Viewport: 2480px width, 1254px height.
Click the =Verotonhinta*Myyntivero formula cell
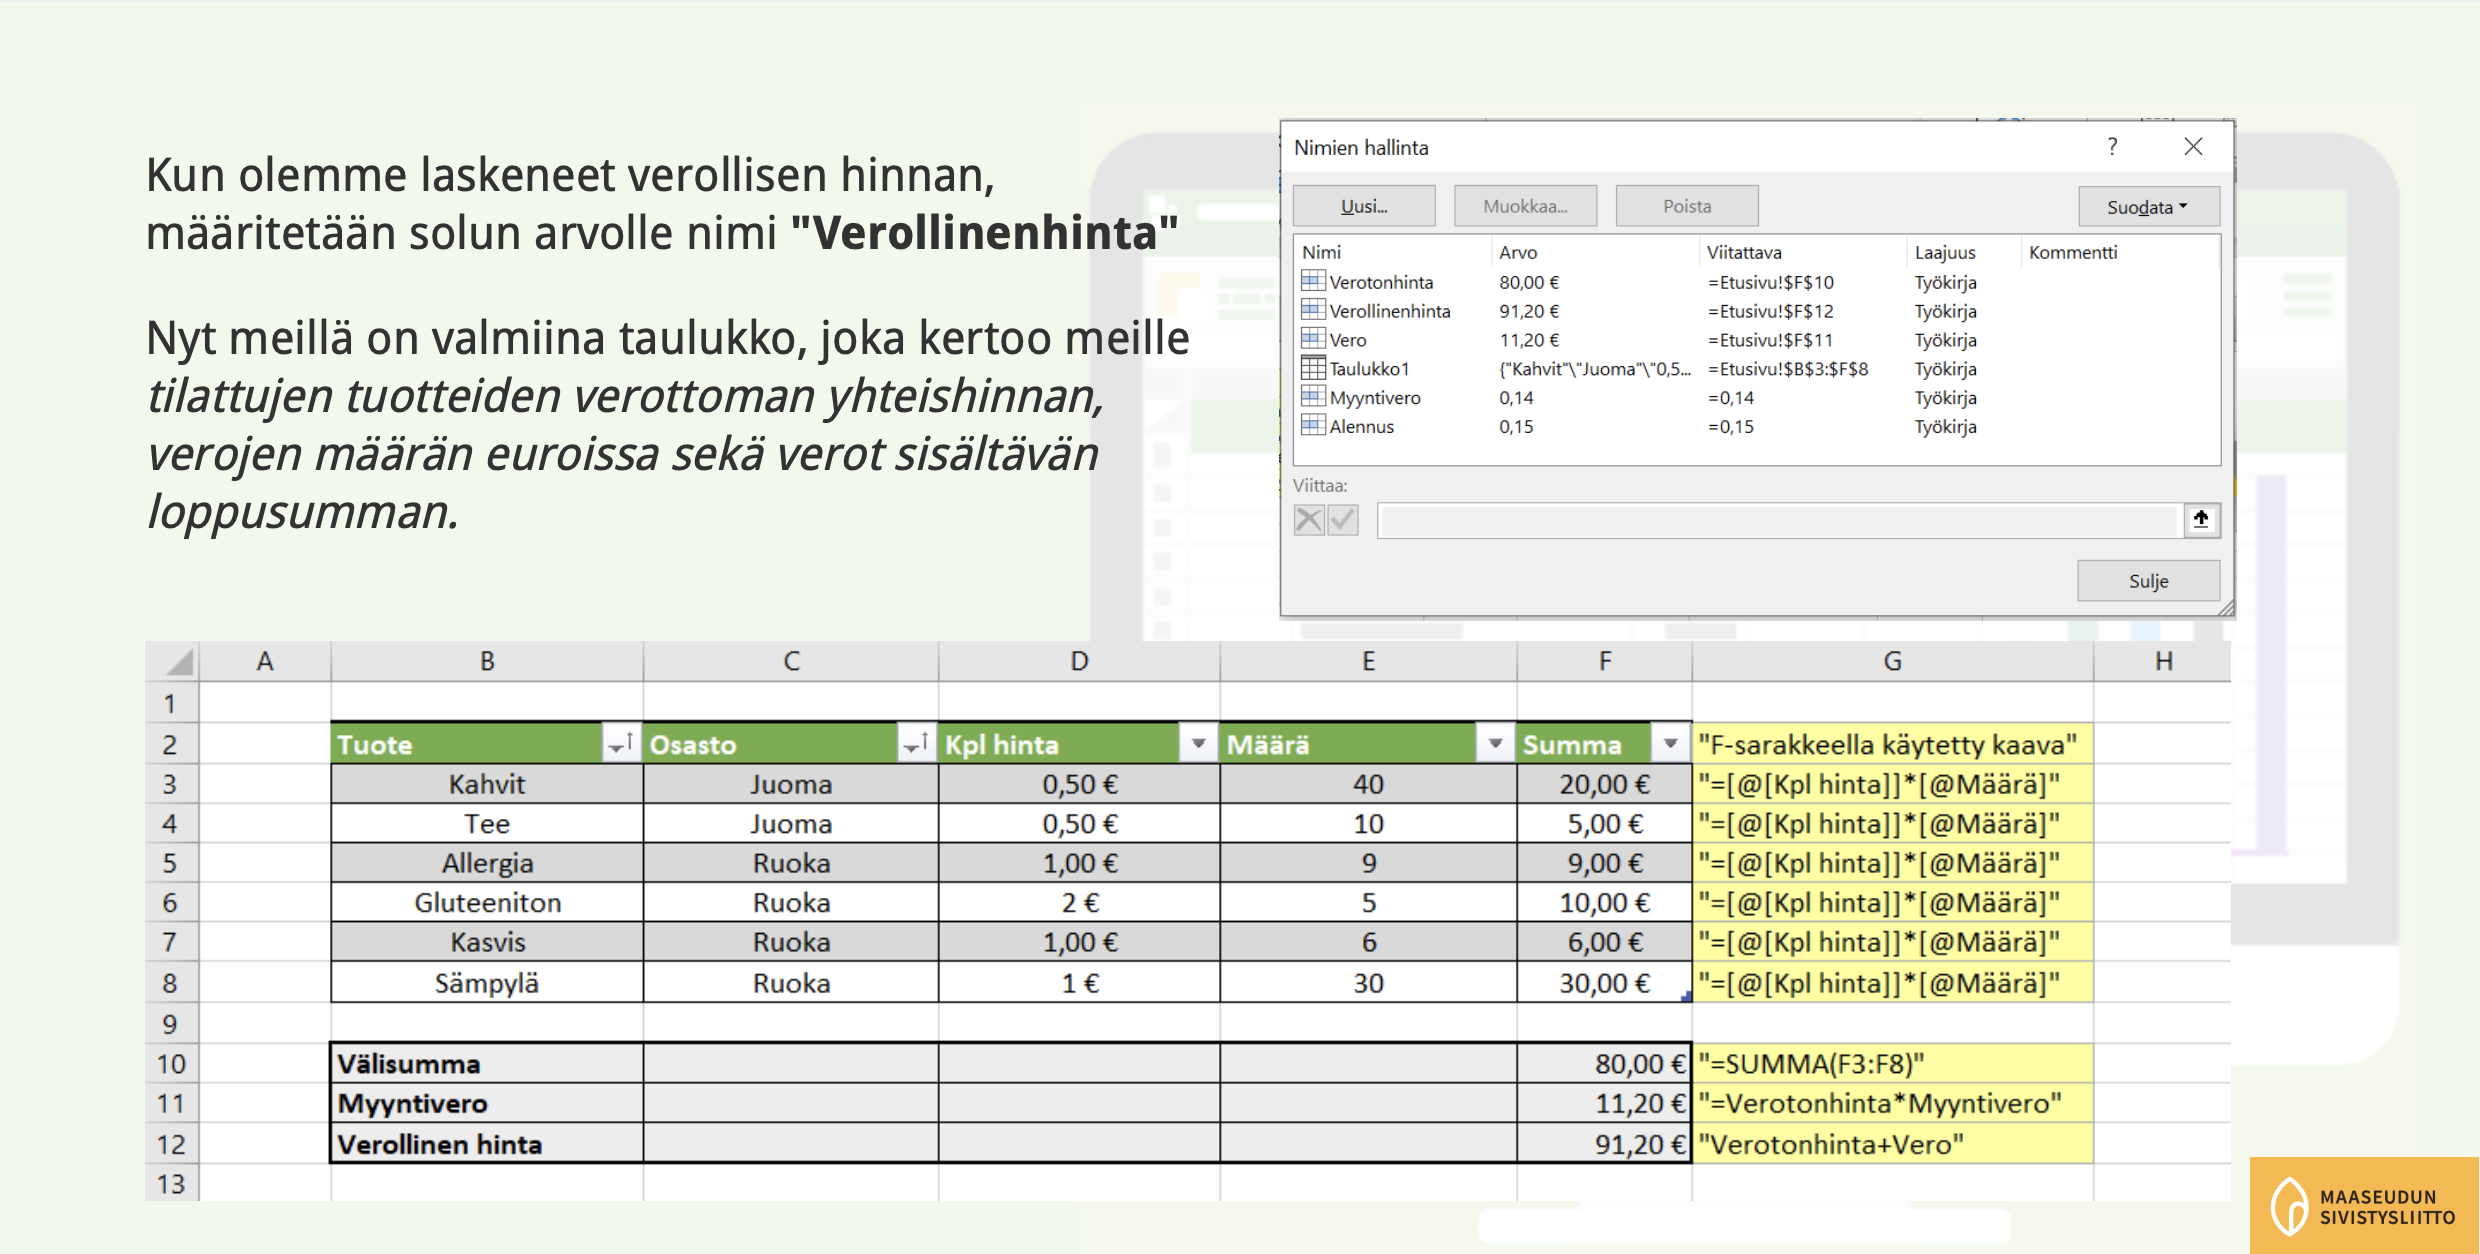1893,1104
